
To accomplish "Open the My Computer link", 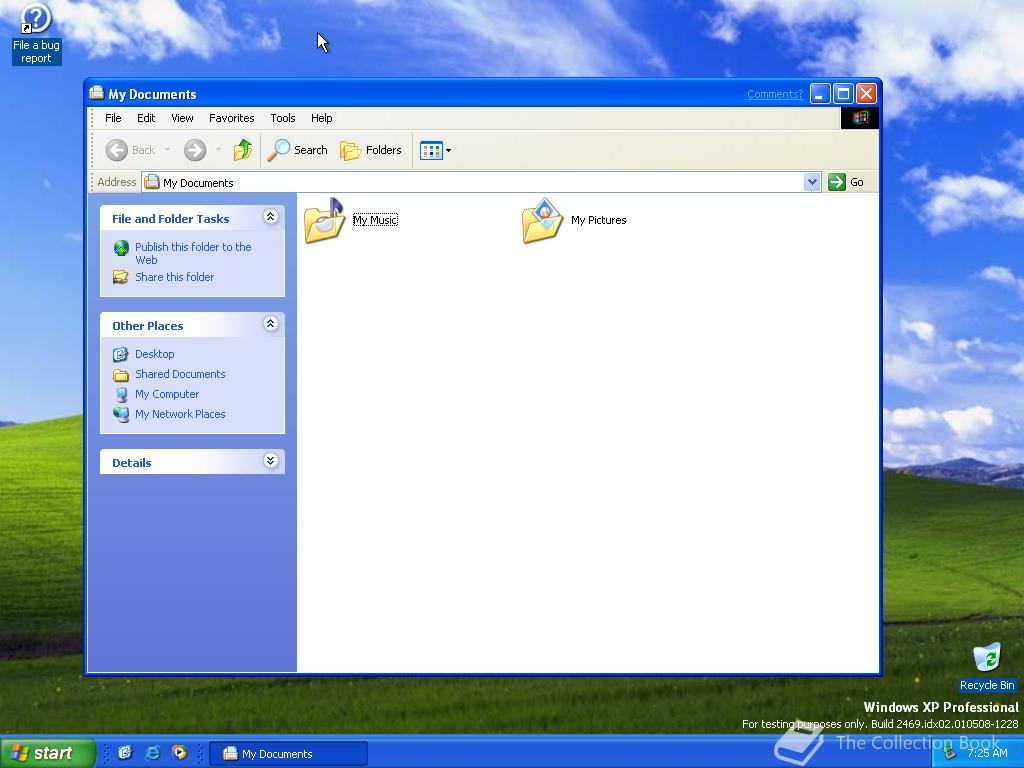I will pos(167,394).
